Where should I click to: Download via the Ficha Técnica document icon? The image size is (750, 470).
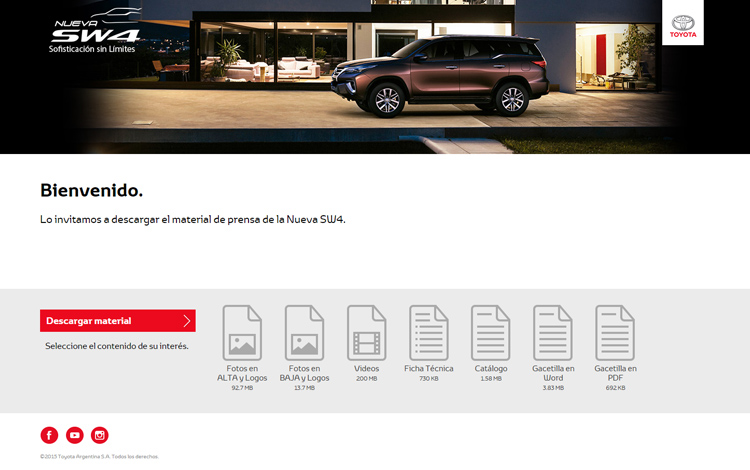coord(428,332)
